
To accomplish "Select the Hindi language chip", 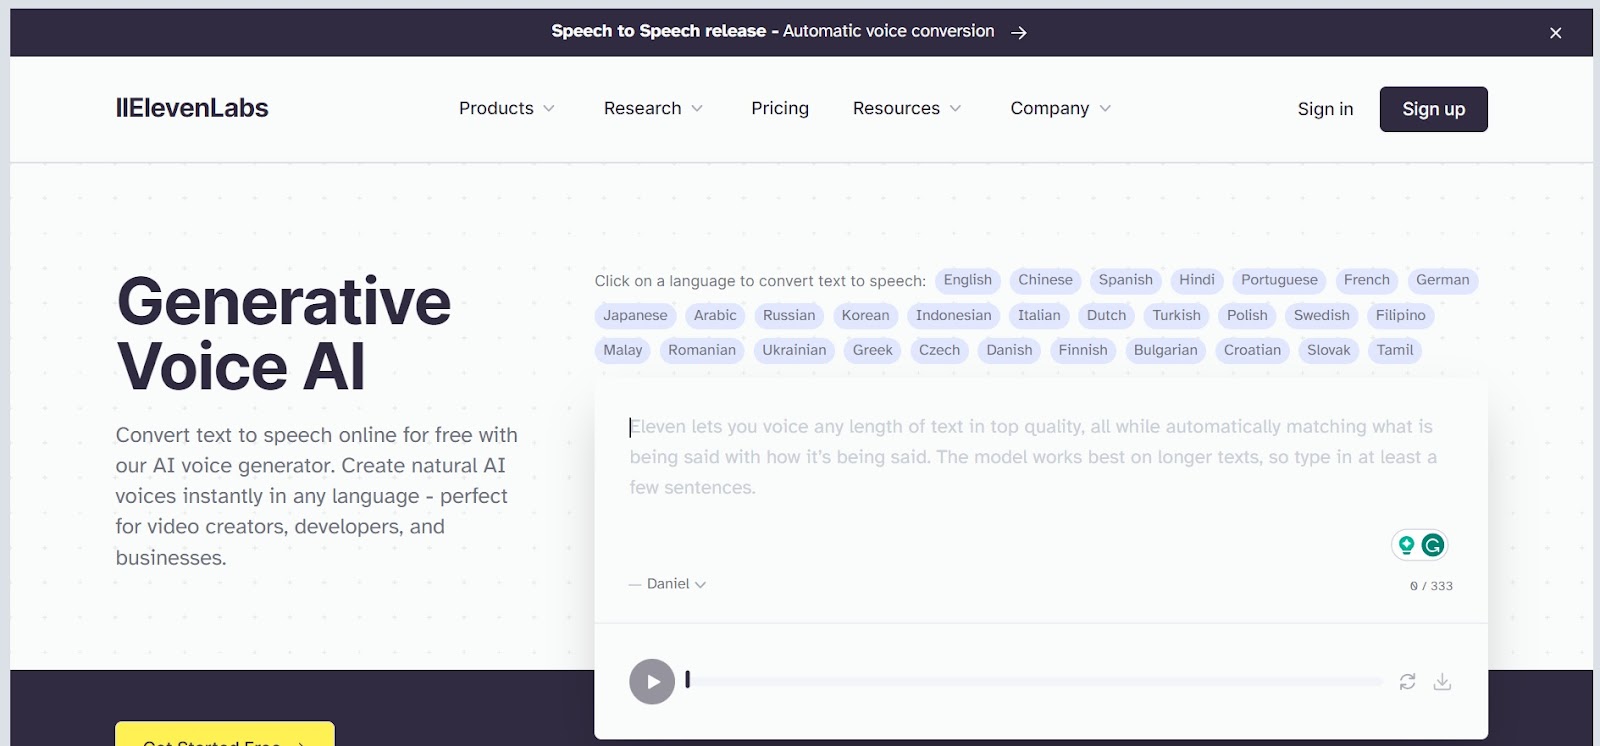I will pos(1197,281).
